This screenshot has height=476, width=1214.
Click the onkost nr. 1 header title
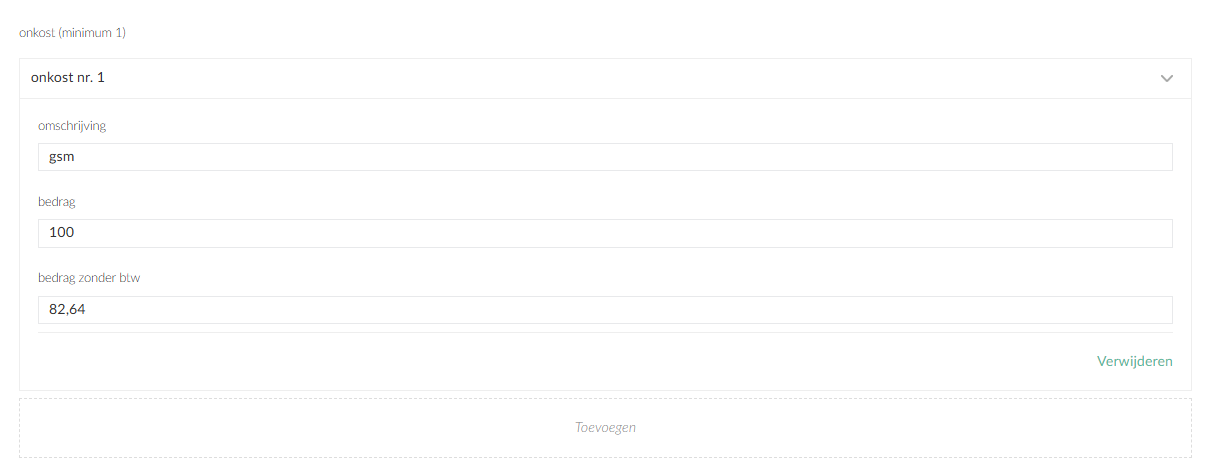point(68,77)
